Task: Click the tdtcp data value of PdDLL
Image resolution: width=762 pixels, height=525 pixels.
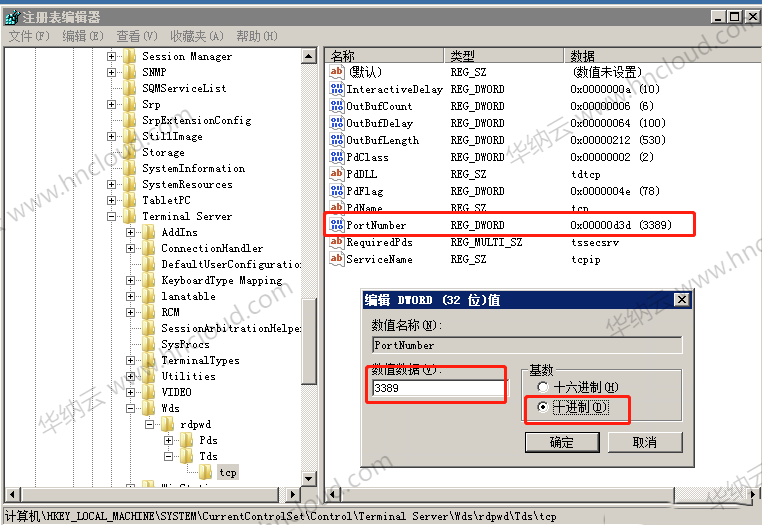Action: coord(586,174)
